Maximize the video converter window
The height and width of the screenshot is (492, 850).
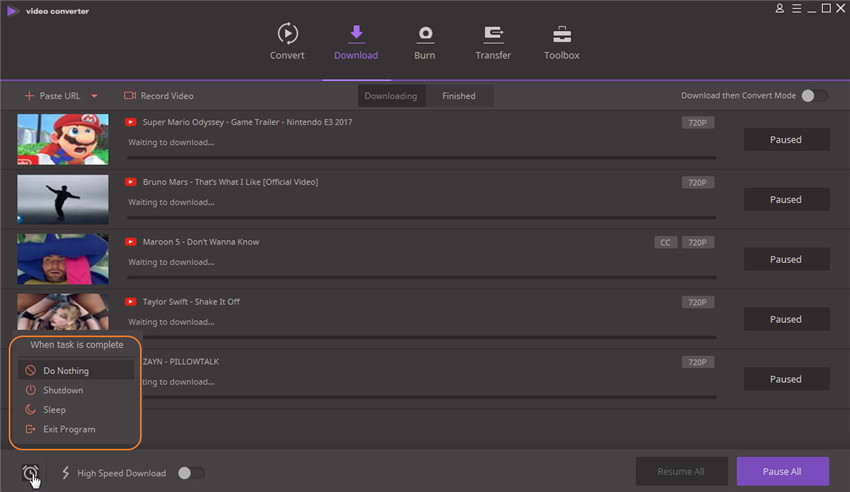(826, 8)
